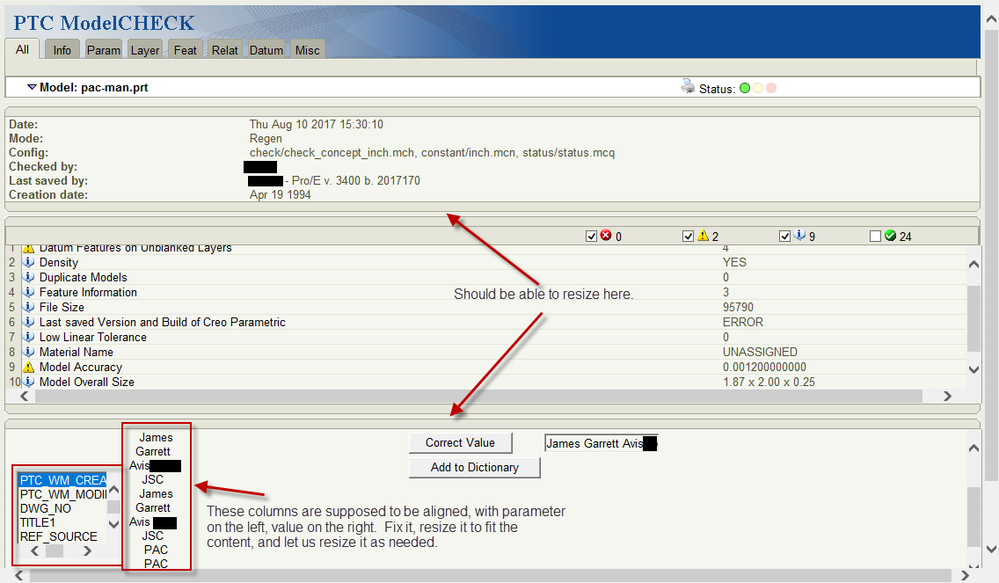The image size is (999, 583).
Task: Click info icon on Feature Information row
Action: coord(29,292)
